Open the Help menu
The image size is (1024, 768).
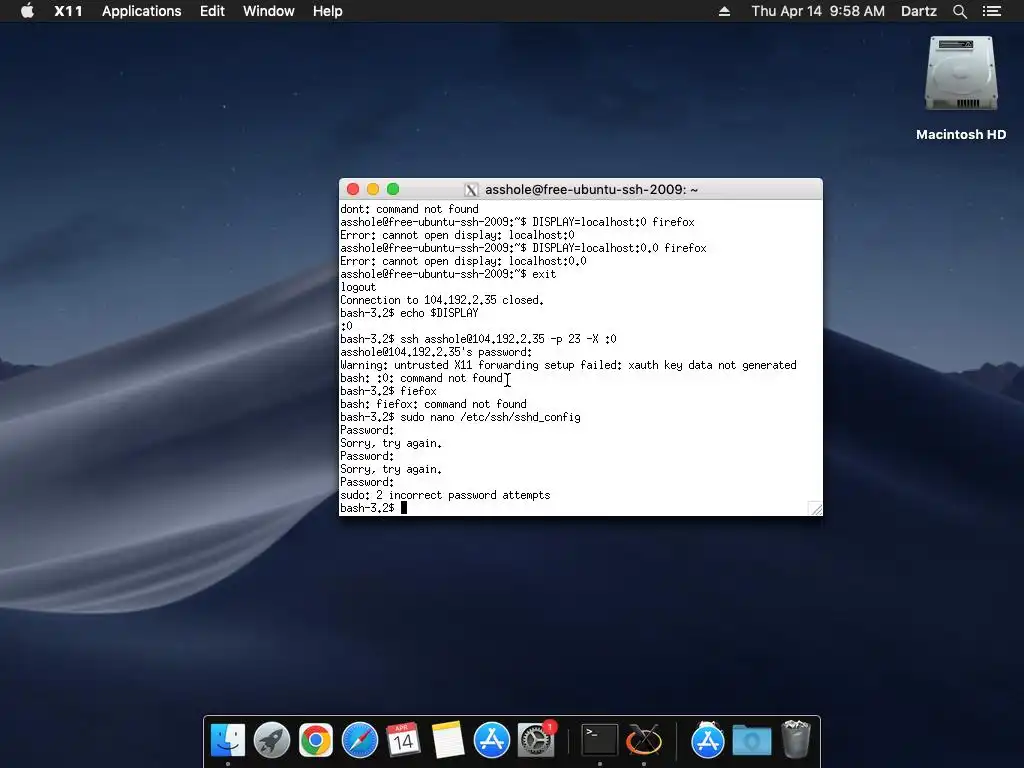(327, 11)
